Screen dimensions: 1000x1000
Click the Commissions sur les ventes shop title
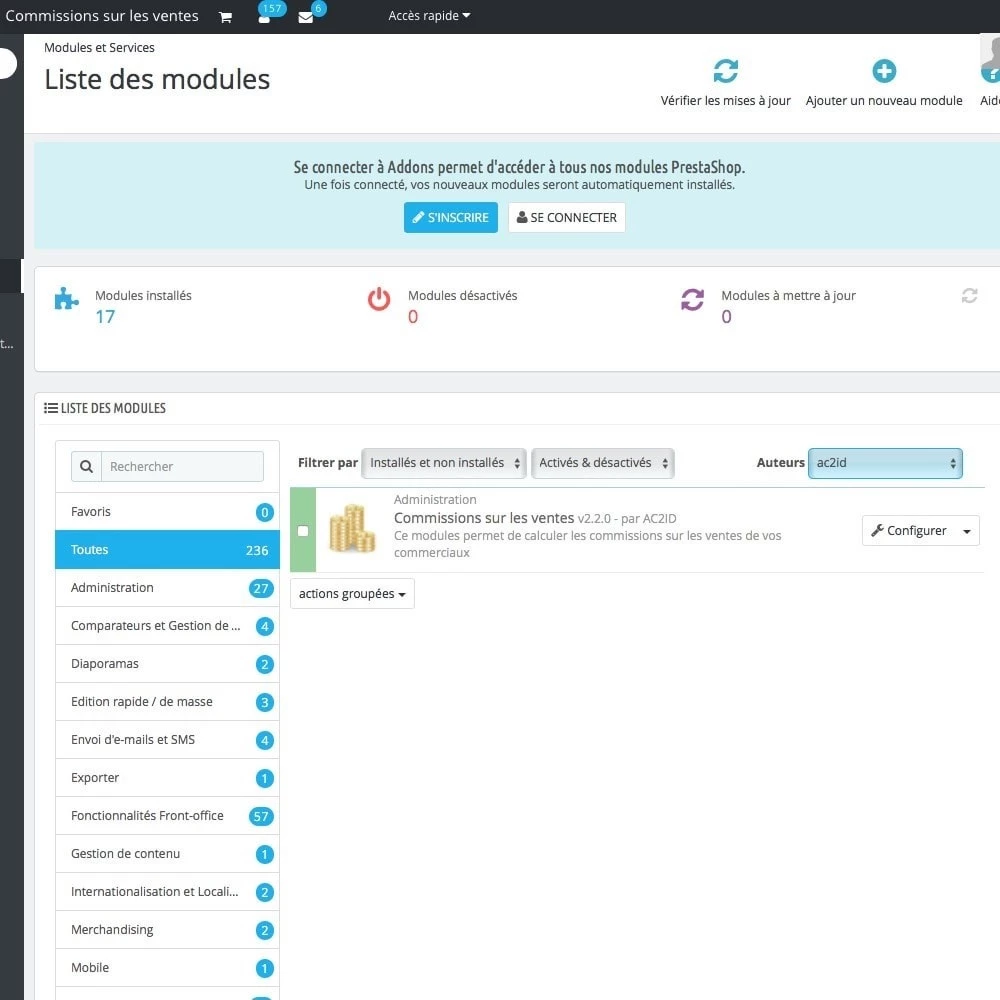coord(102,16)
